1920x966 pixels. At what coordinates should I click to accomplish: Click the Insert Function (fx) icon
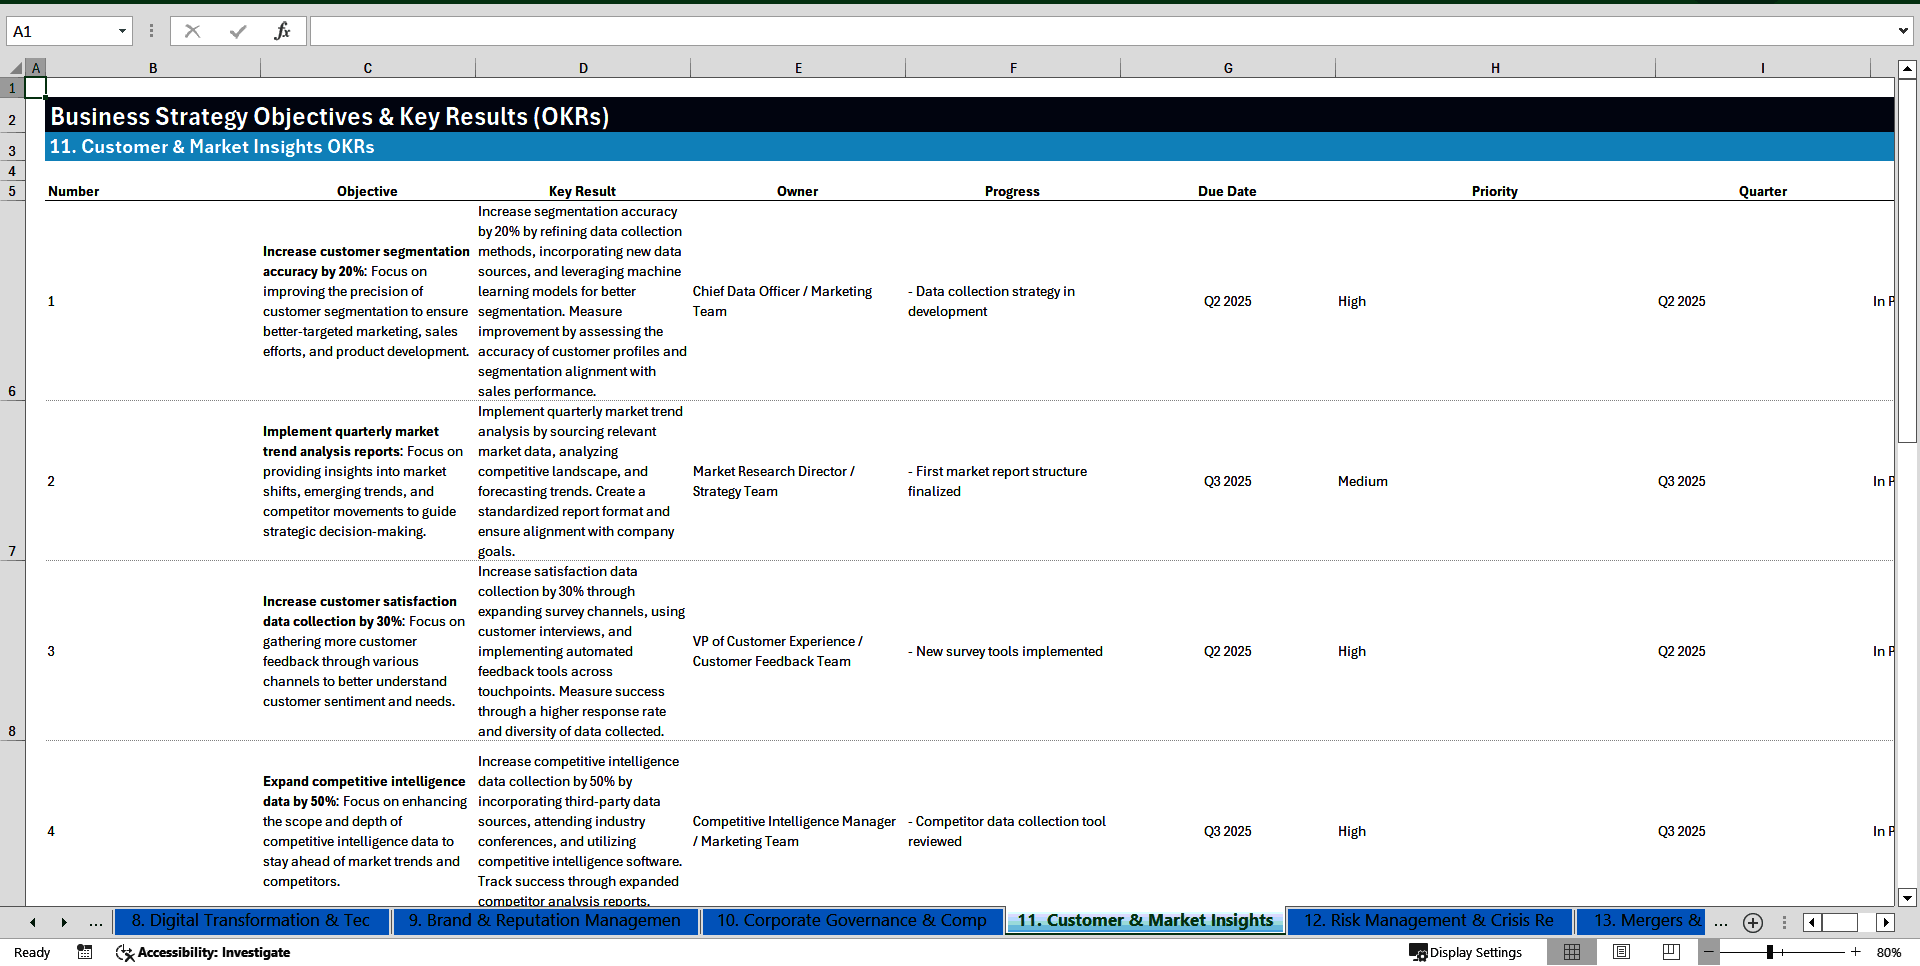[283, 31]
